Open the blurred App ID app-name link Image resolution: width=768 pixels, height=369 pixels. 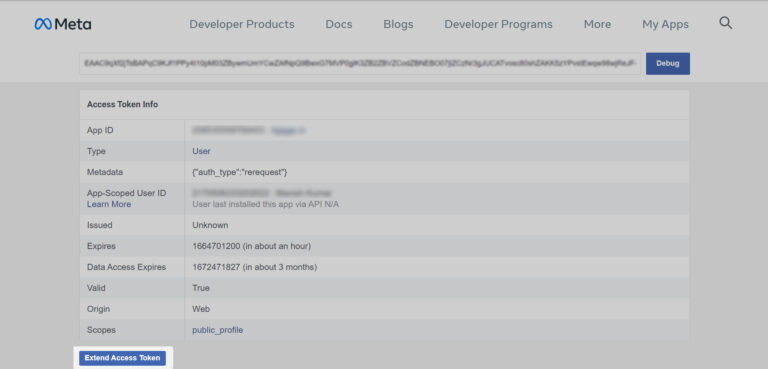pyautogui.click(x=288, y=130)
